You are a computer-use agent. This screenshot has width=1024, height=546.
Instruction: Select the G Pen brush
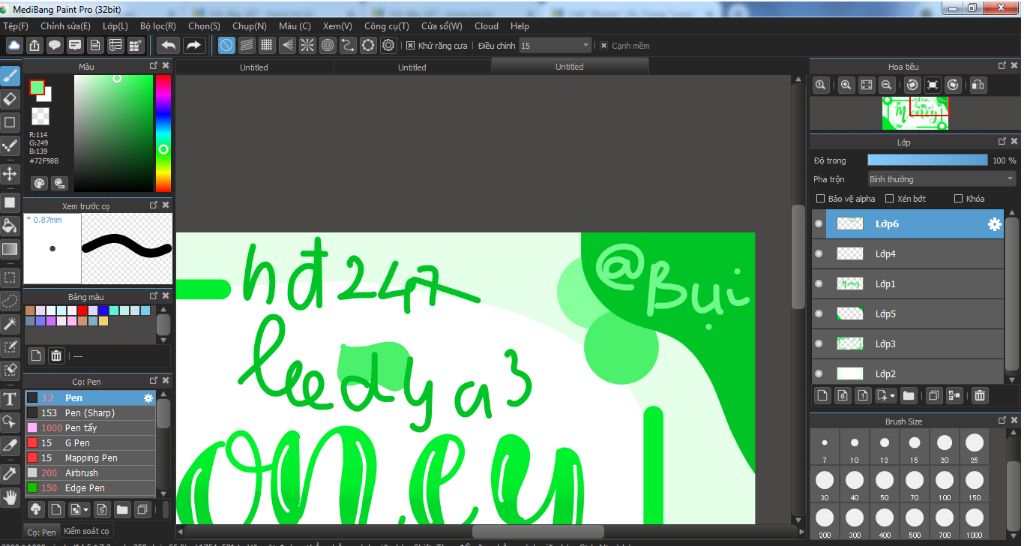coord(90,443)
